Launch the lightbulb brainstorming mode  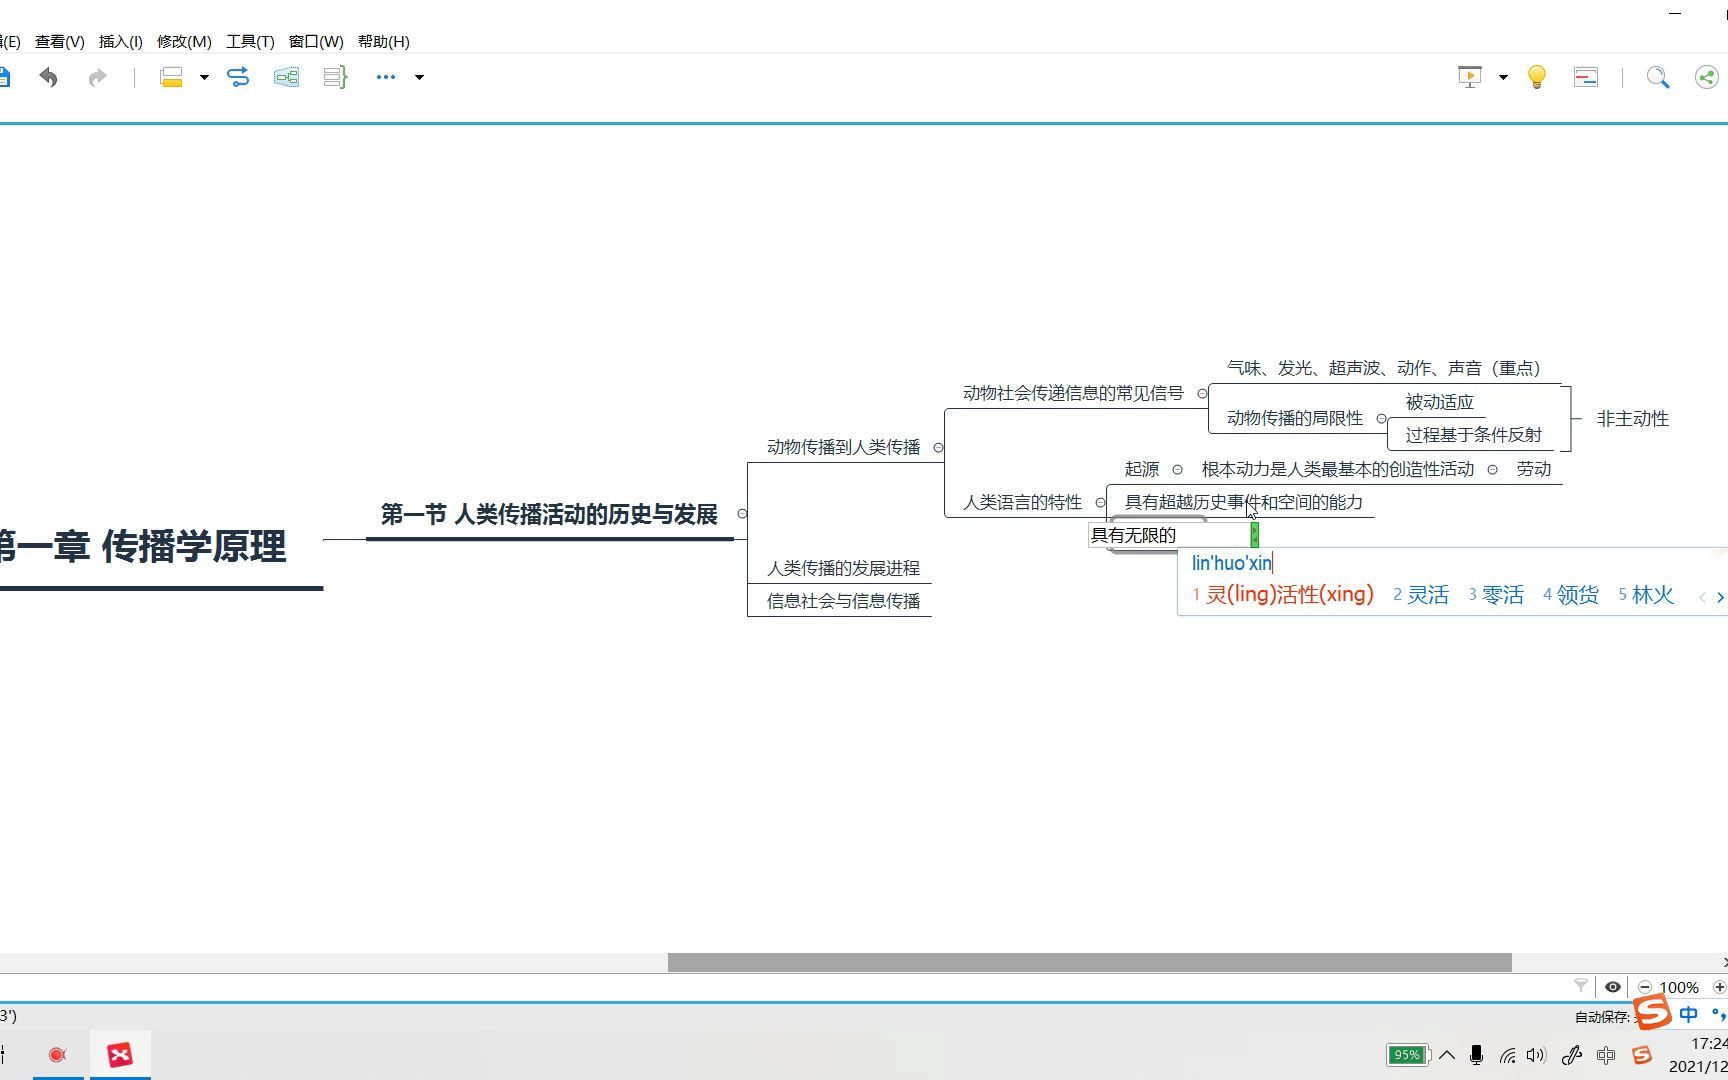(1537, 77)
